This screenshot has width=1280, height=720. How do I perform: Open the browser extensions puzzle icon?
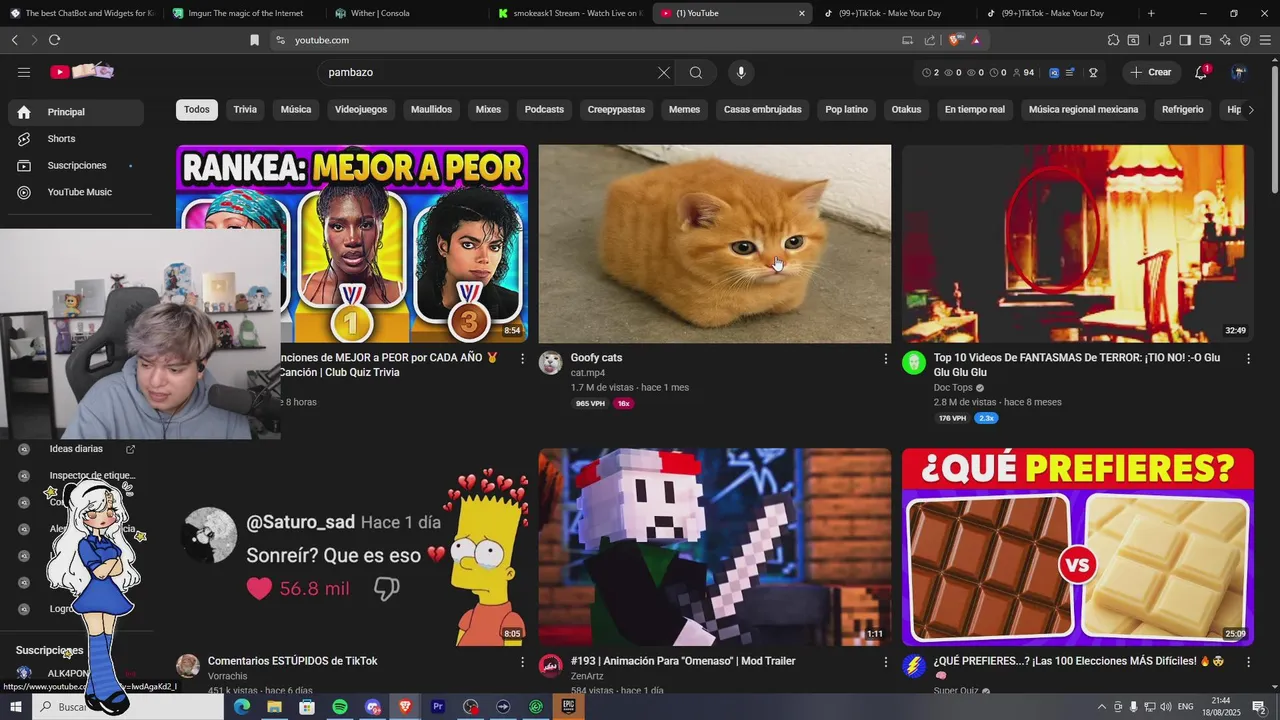click(x=1113, y=40)
